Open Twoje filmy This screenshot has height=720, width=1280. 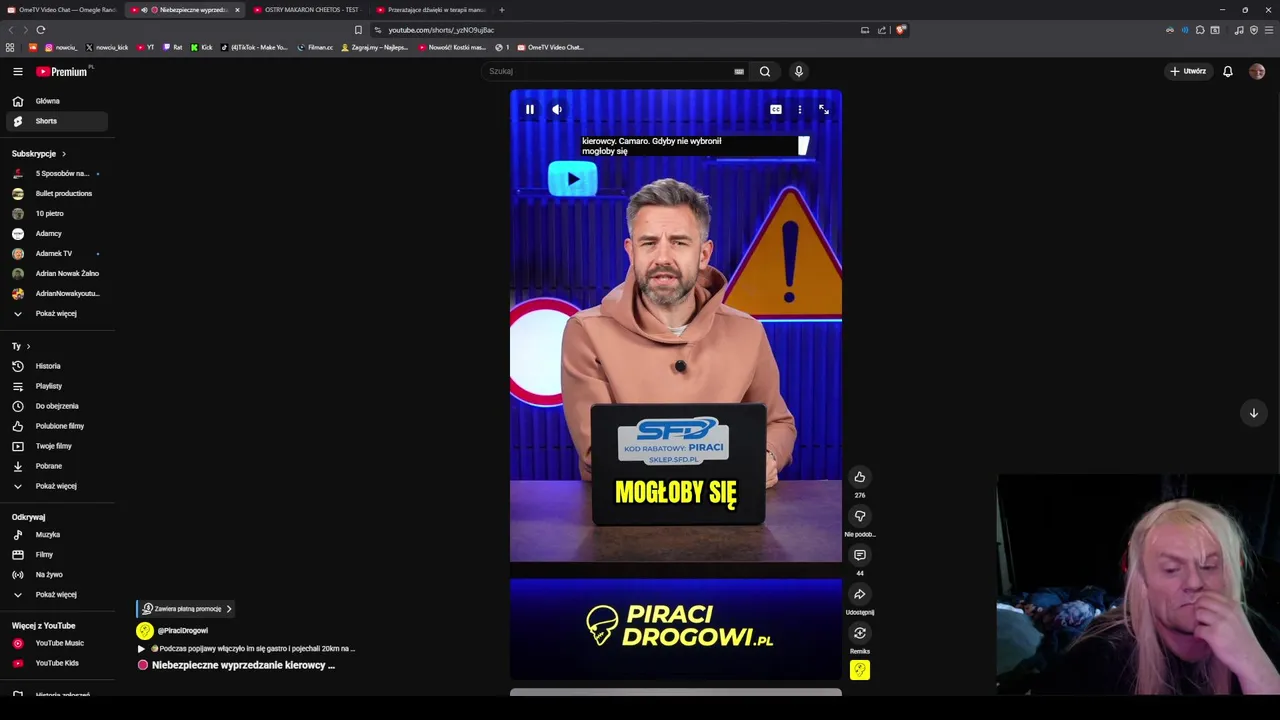[x=57, y=446]
